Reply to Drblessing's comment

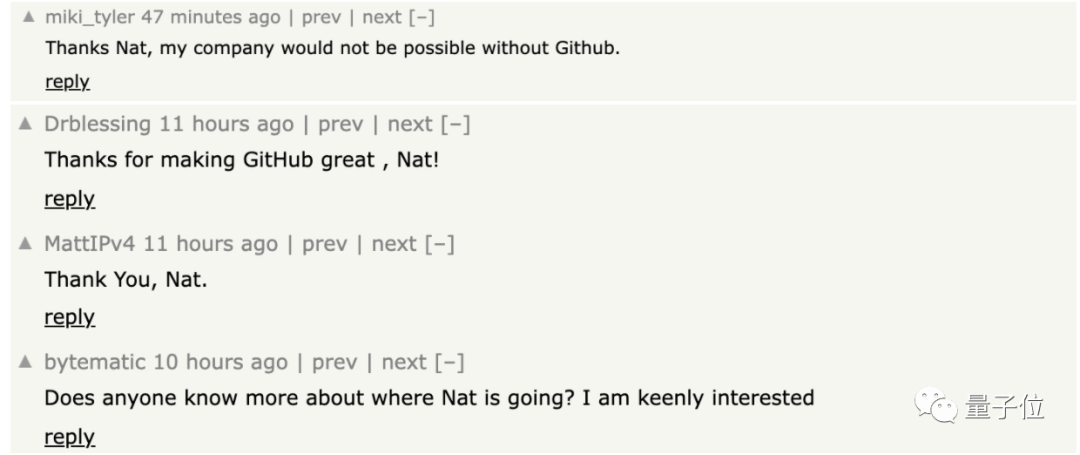(69, 199)
